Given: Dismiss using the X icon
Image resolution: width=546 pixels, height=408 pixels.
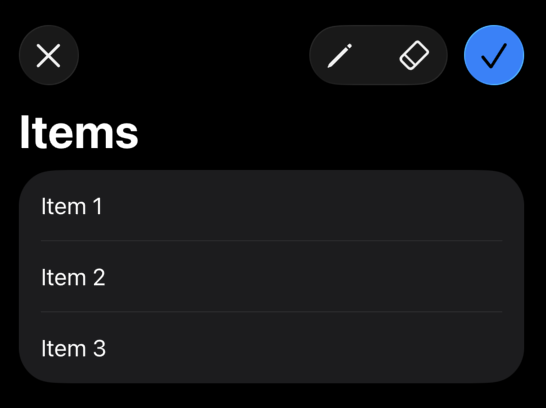Looking at the screenshot, I should 49,55.
